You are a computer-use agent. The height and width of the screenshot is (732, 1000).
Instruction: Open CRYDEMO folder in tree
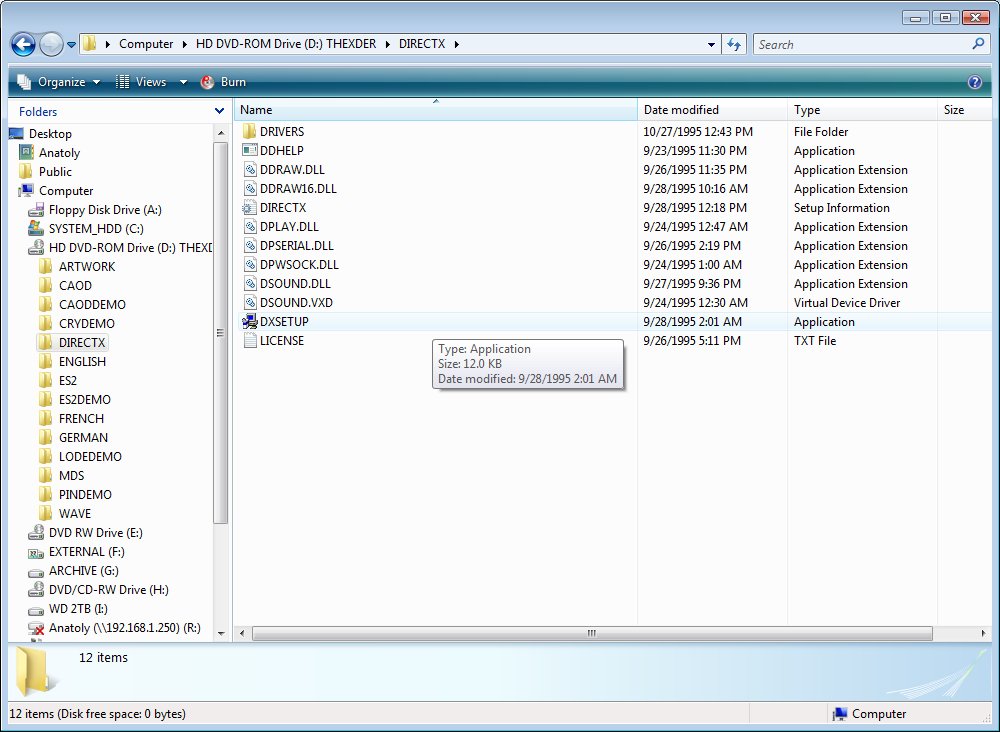(x=87, y=323)
